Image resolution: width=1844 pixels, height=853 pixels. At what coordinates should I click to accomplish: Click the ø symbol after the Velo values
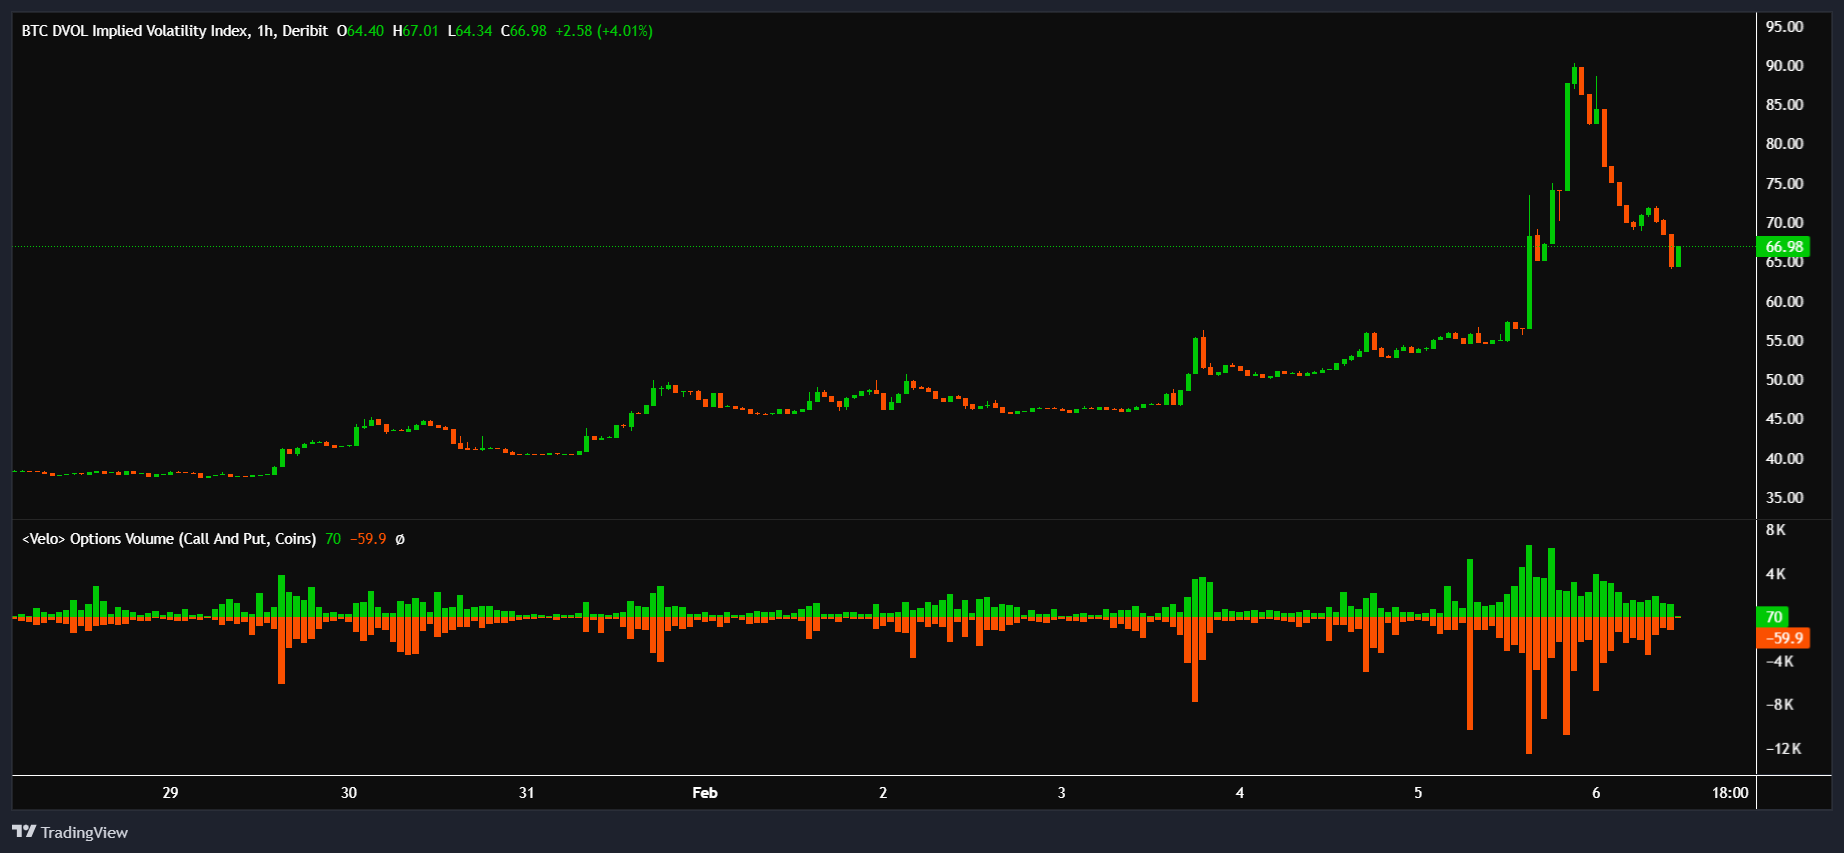click(x=400, y=539)
